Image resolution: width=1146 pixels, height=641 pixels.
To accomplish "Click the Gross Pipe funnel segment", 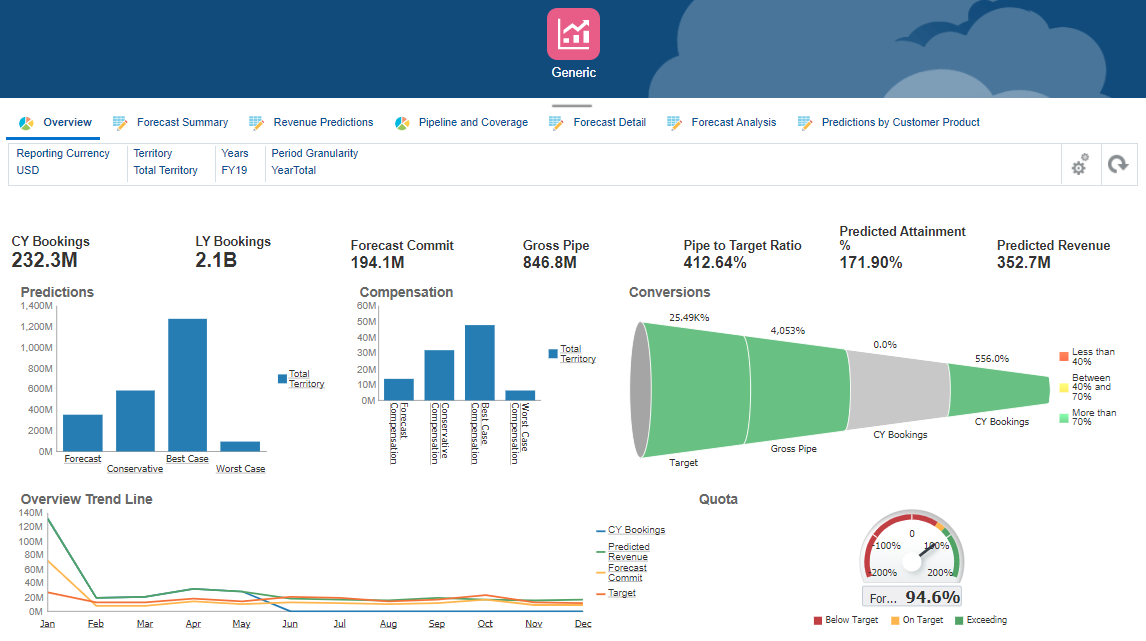I will click(x=797, y=390).
